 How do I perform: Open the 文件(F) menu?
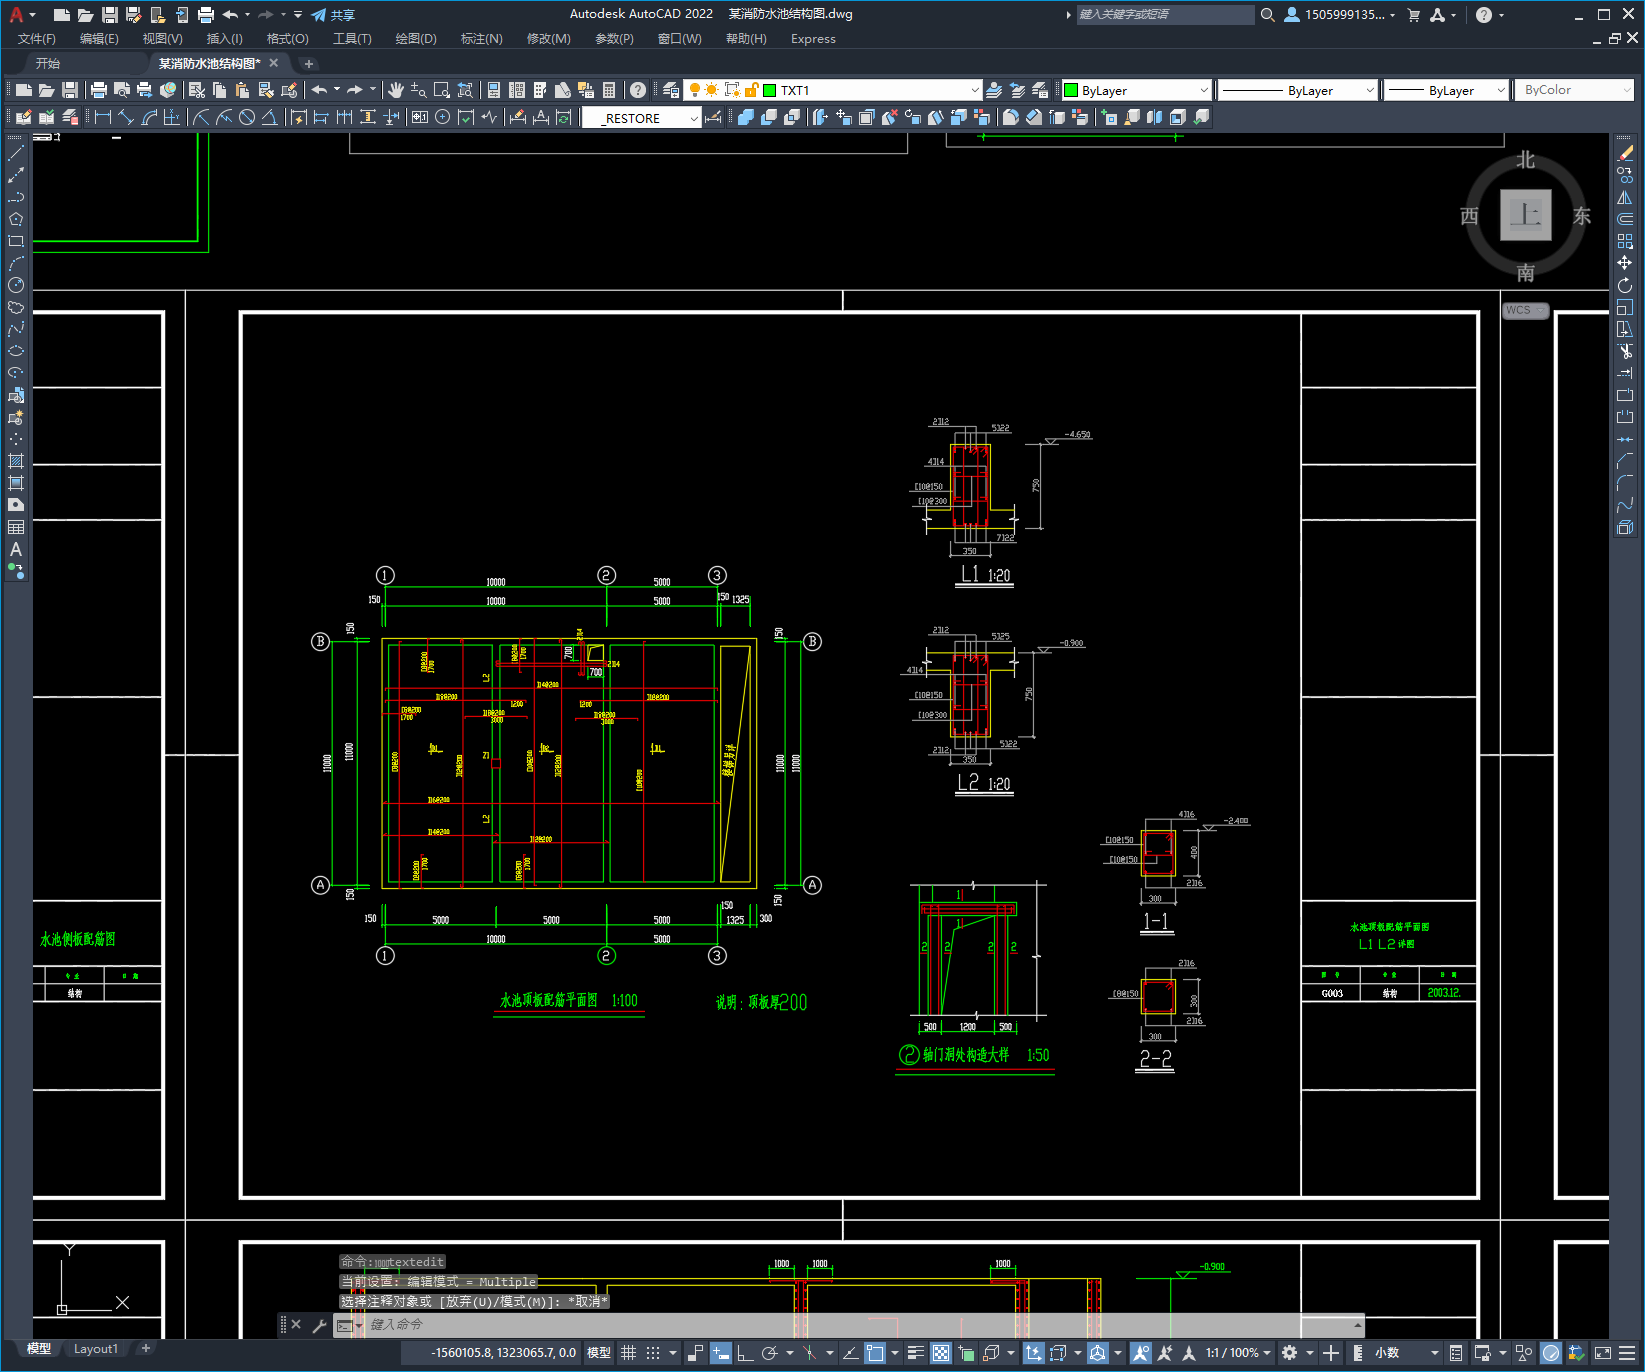click(37, 39)
